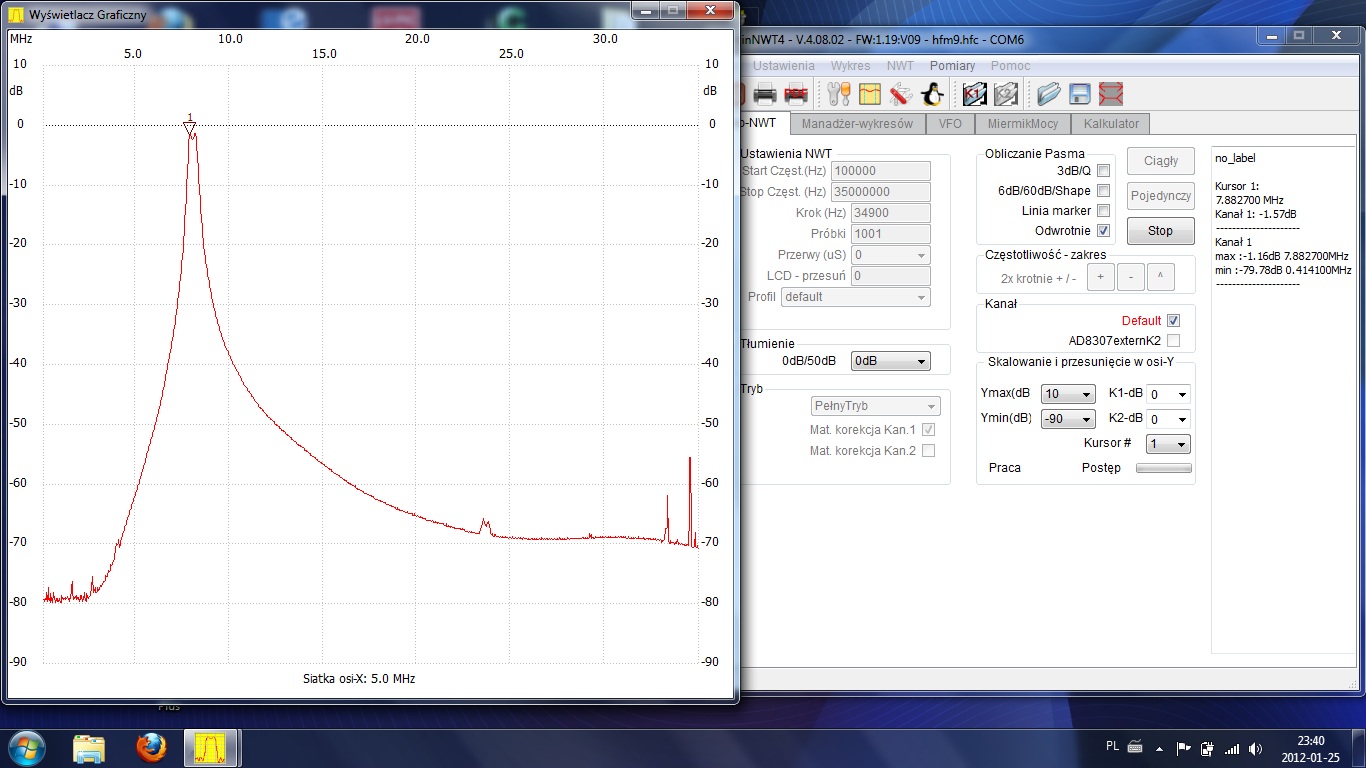Viewport: 1366px width, 768px height.
Task: Switch to the VFO tab
Action: tap(949, 124)
